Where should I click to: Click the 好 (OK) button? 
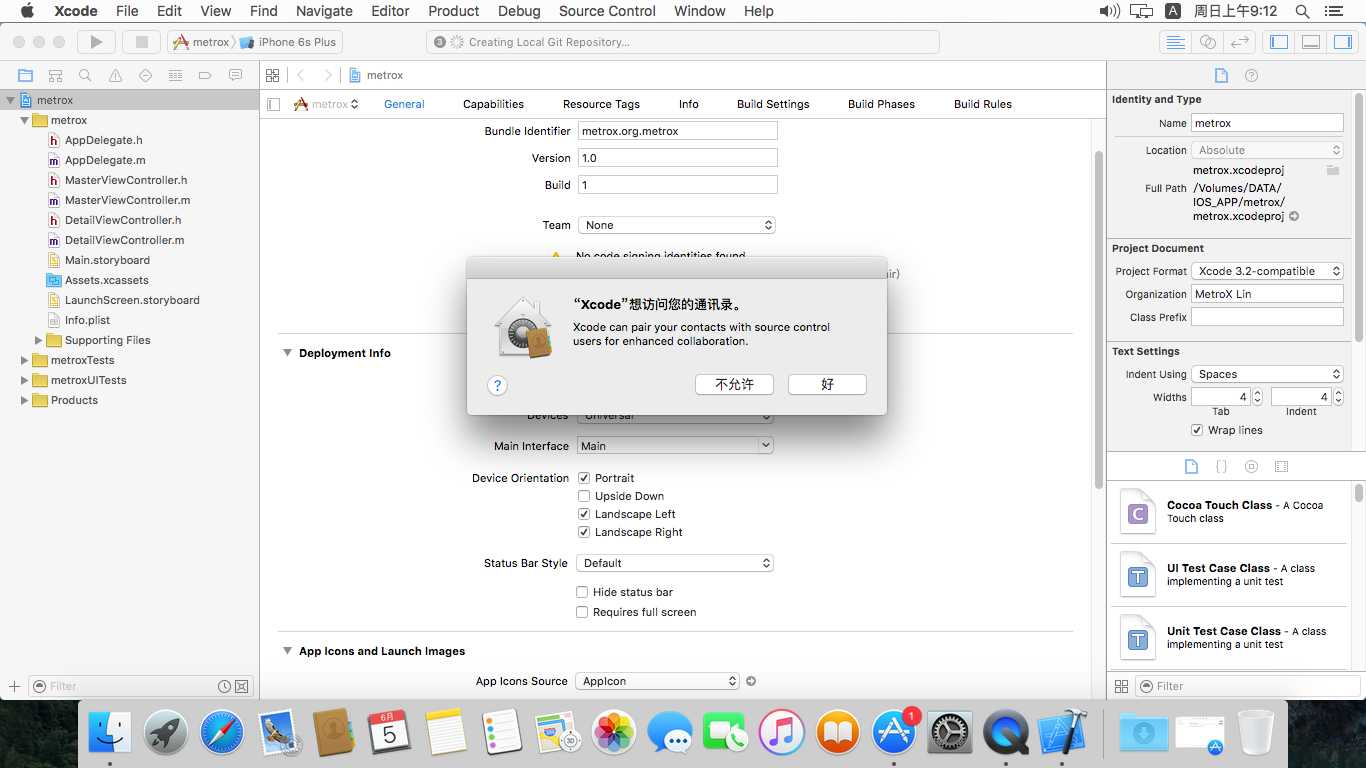[x=827, y=384]
